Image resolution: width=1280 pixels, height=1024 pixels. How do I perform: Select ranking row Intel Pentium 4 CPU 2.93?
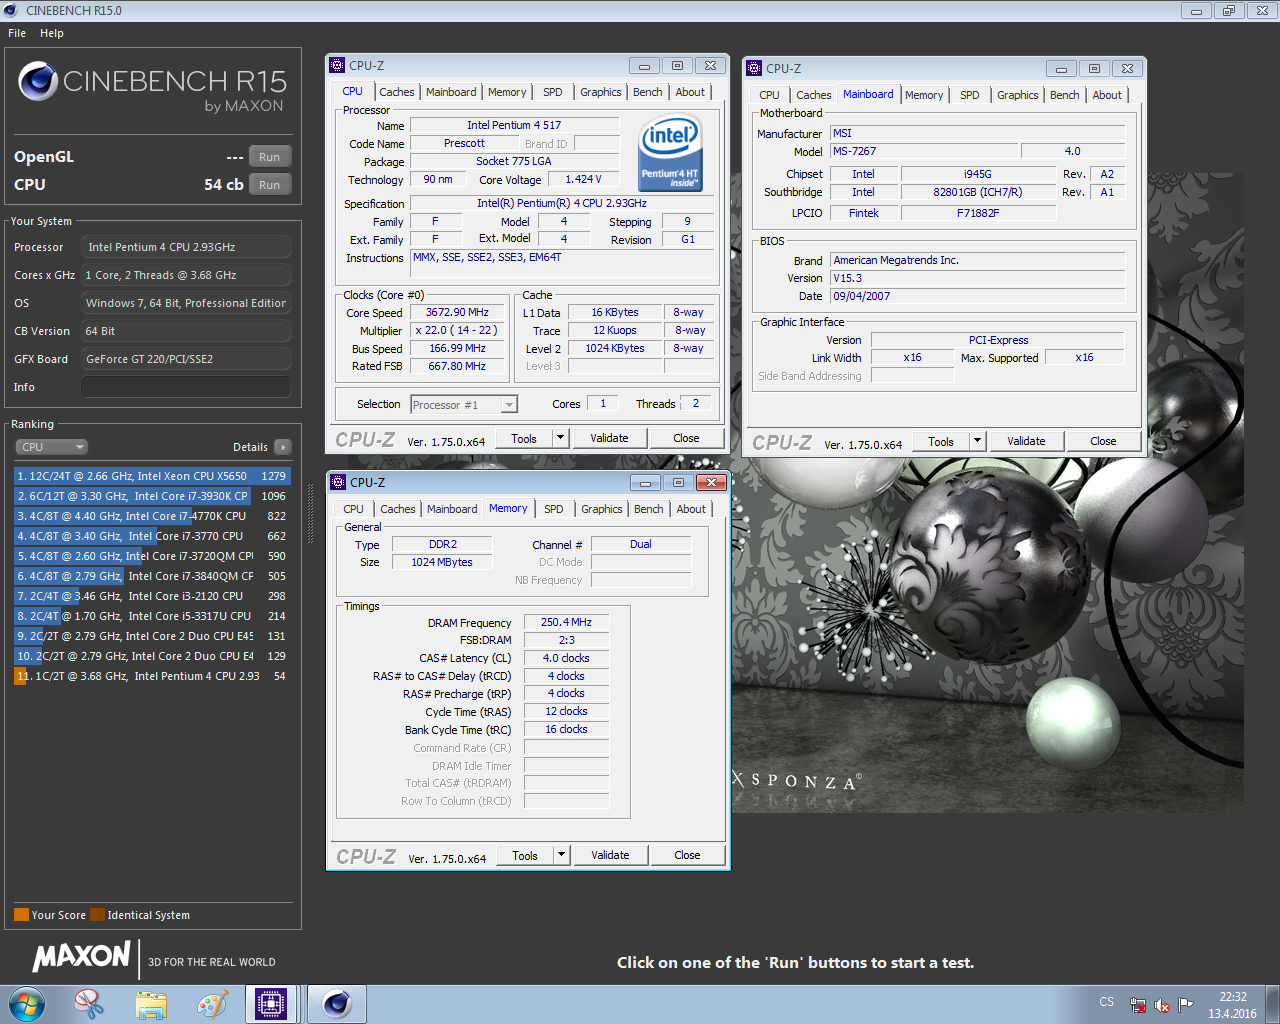(152, 676)
